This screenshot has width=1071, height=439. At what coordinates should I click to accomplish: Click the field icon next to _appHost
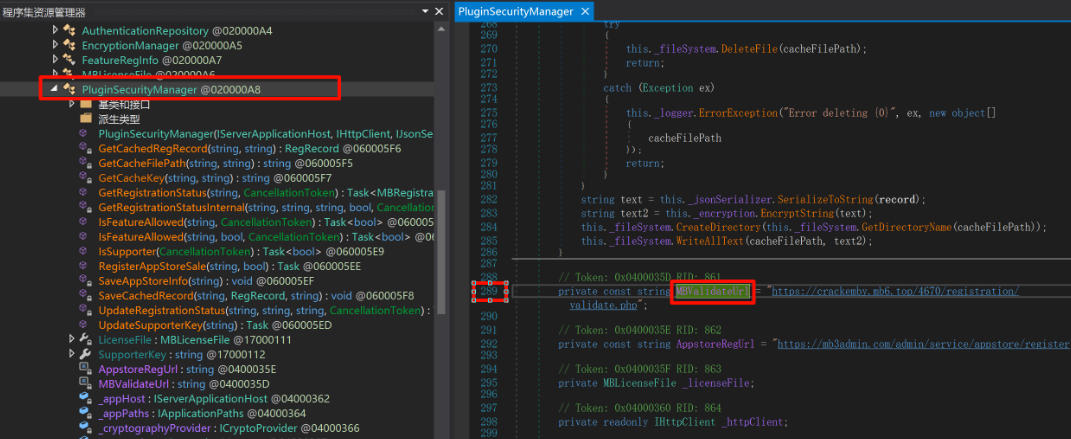86,398
